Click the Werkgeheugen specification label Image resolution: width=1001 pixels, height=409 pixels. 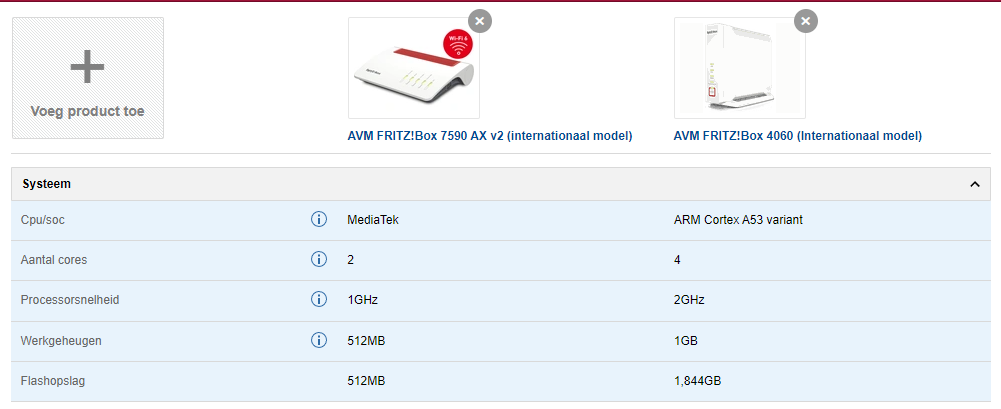pyautogui.click(x=61, y=340)
